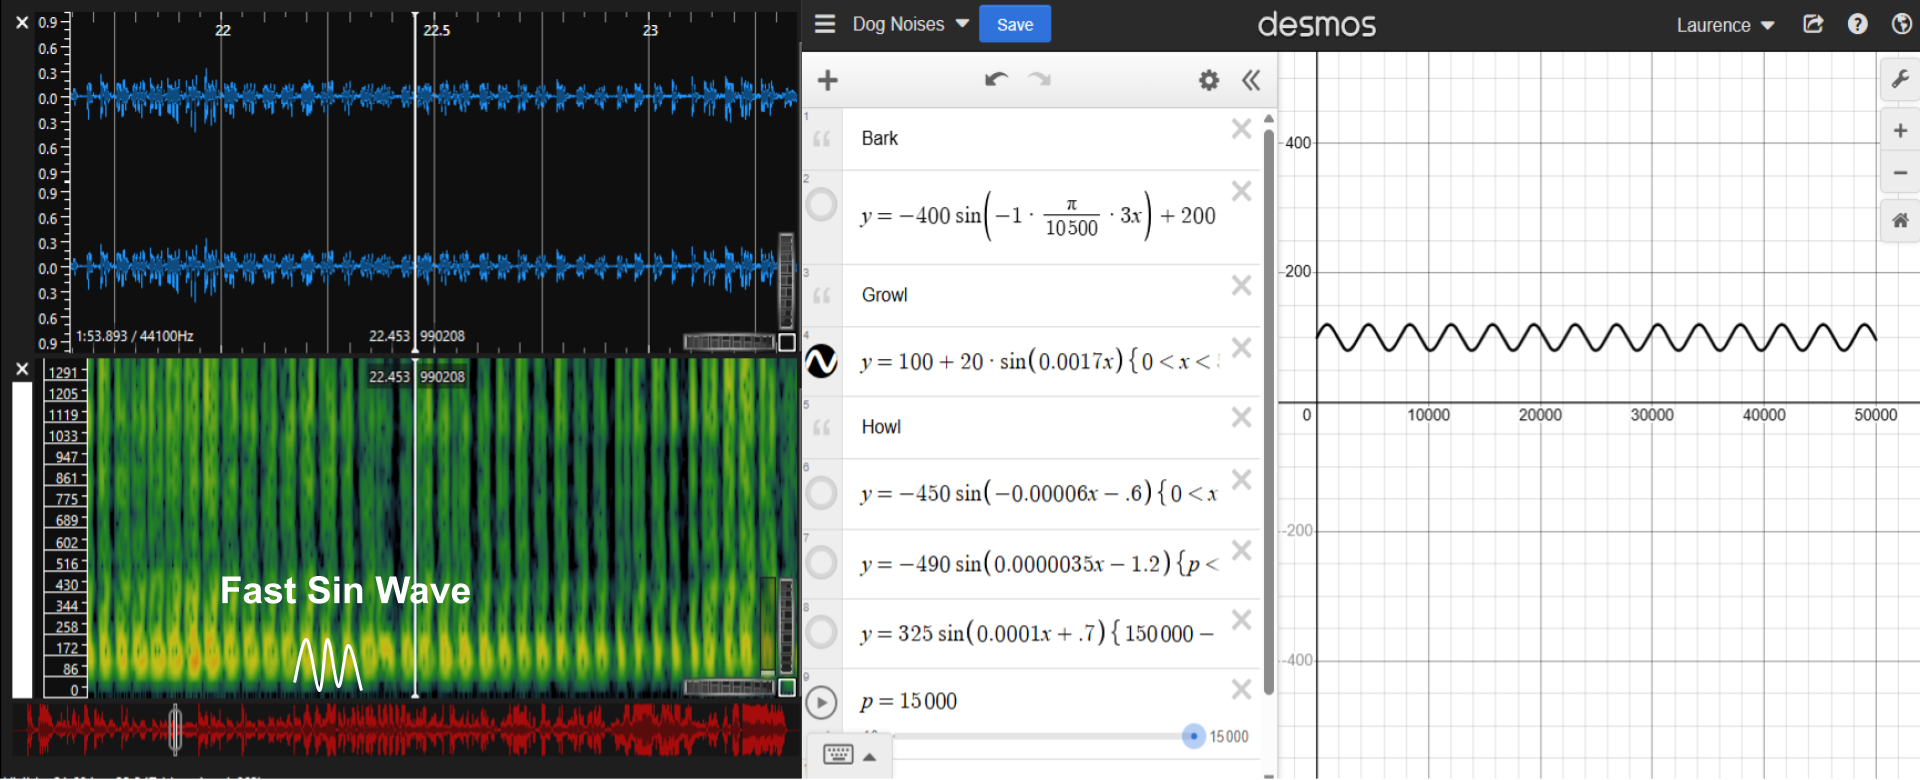Click the Howl note text
This screenshot has height=780, width=1920.
click(881, 427)
